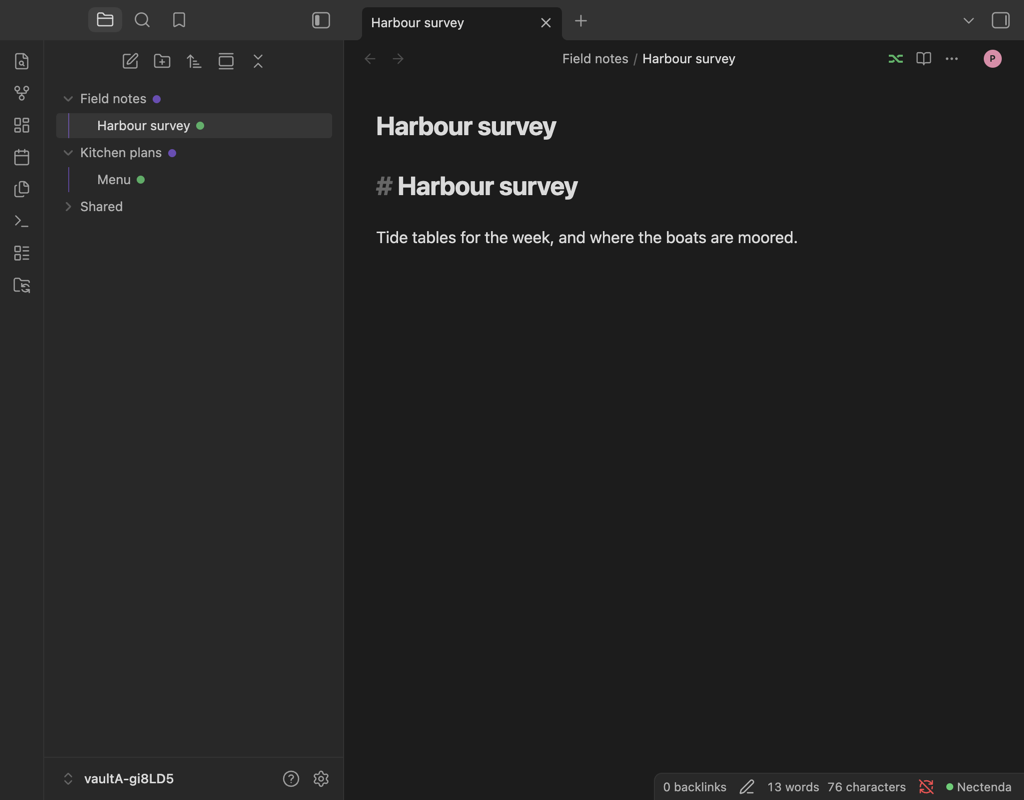Click the folder sync ribbon icon
The image size is (1024, 800).
[x=22, y=285]
